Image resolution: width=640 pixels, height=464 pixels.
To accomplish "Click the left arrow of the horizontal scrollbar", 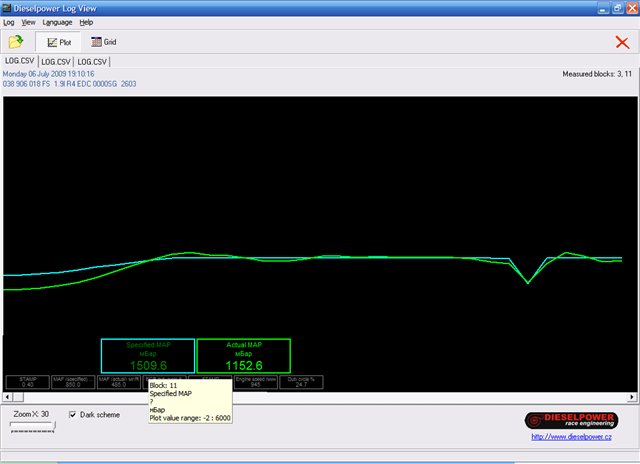I will [7, 397].
